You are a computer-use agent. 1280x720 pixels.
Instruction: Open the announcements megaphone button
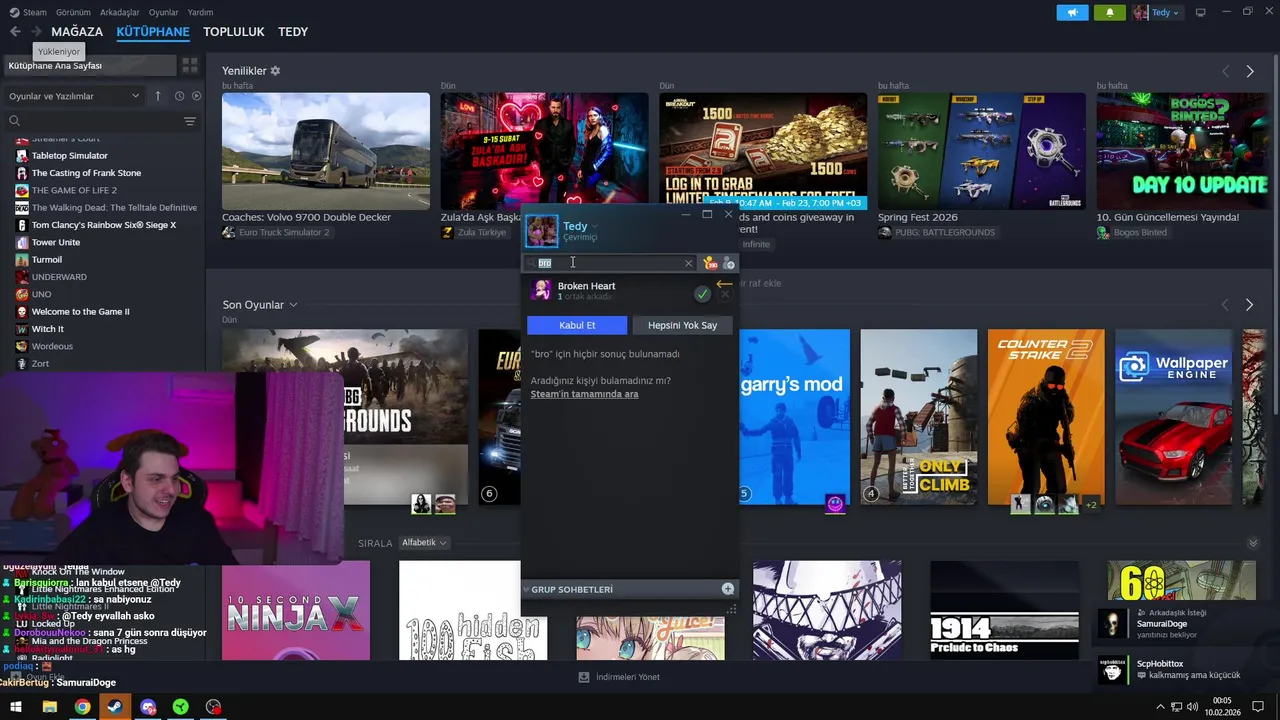point(1072,13)
